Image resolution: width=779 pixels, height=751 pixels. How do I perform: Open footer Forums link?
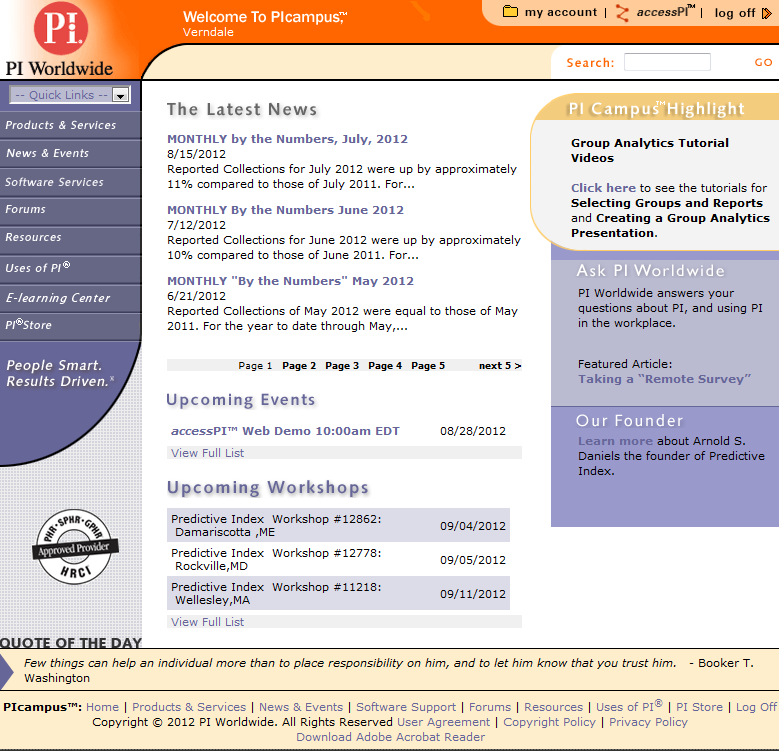(x=490, y=707)
